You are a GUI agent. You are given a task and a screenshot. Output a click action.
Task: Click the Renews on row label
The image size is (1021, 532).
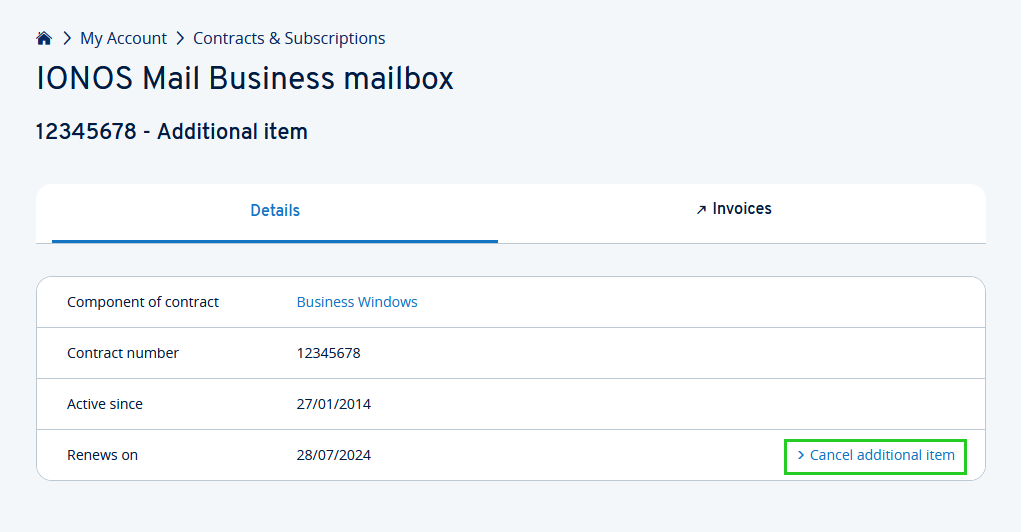102,455
